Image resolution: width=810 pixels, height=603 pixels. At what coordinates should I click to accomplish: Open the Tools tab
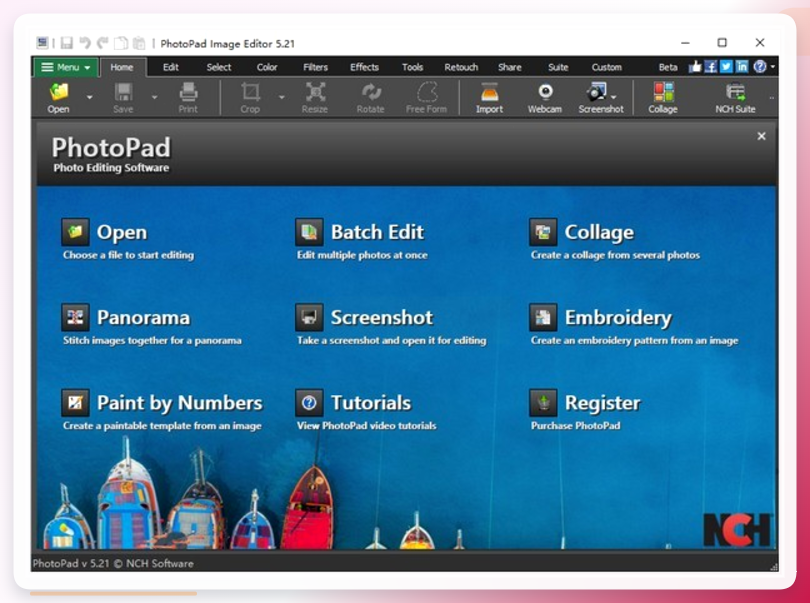(x=412, y=67)
